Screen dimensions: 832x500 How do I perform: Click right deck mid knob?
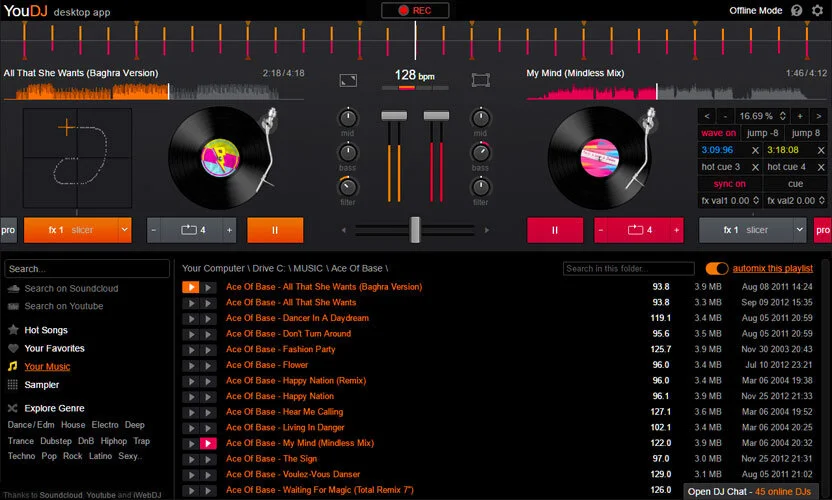coord(481,118)
